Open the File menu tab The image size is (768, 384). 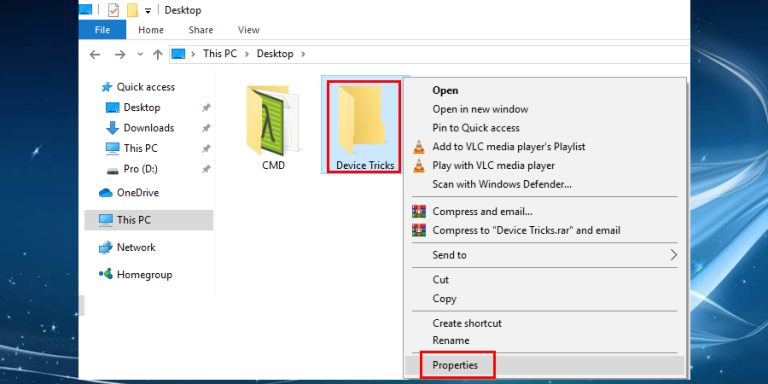102,30
